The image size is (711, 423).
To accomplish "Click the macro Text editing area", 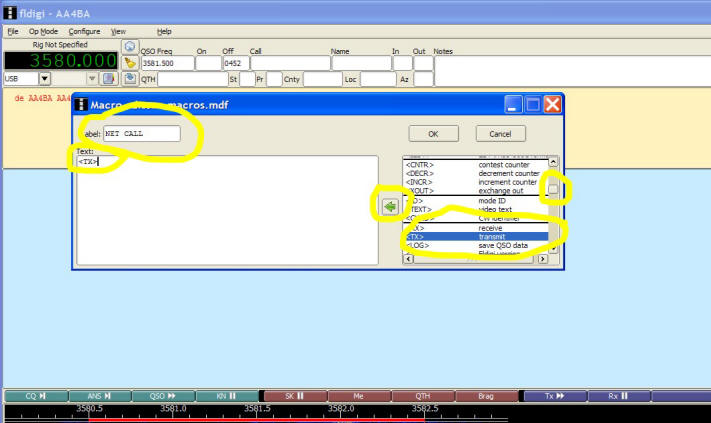I will pyautogui.click(x=227, y=210).
